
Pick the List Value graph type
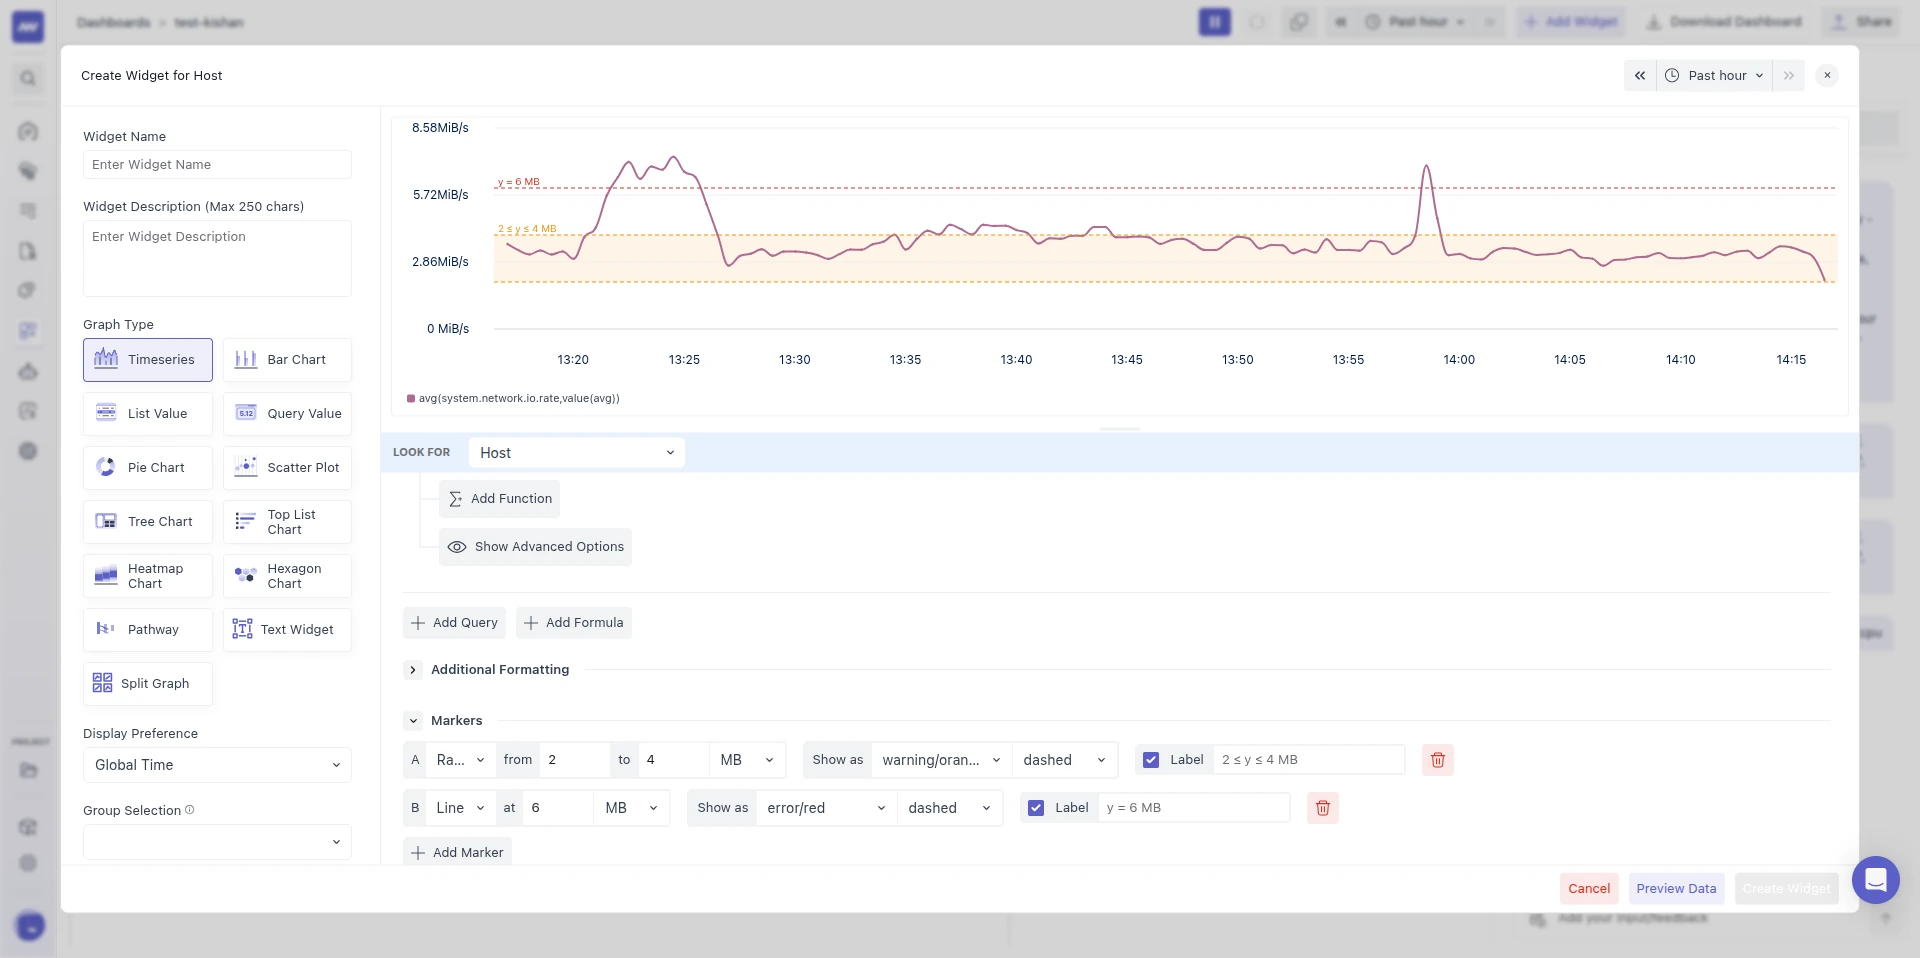[x=148, y=414]
